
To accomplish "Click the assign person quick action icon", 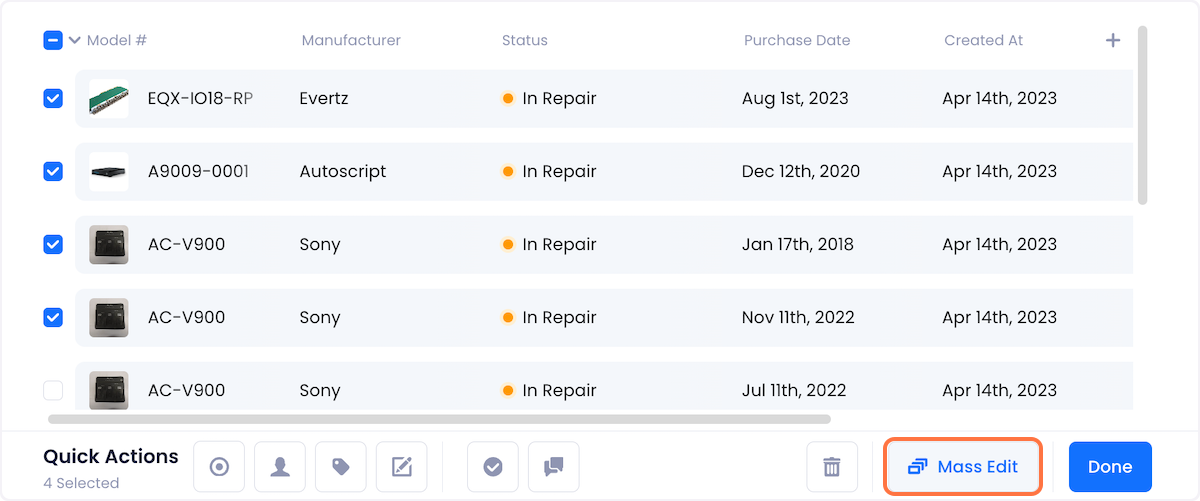I will point(280,467).
